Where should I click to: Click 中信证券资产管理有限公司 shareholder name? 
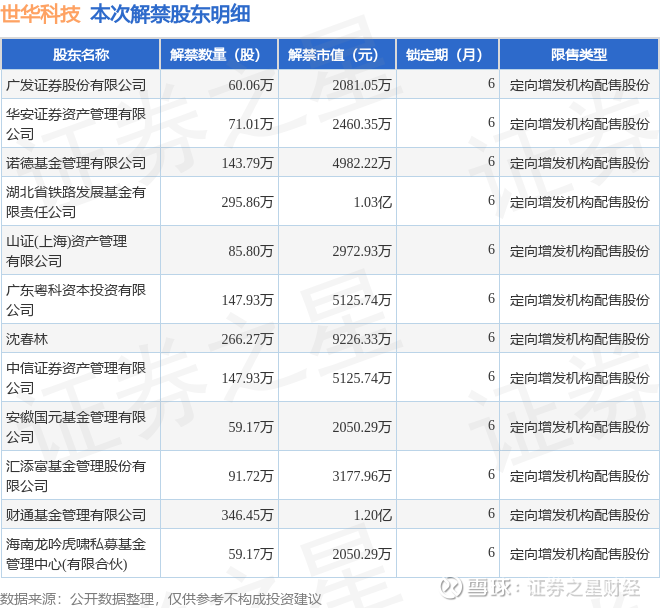pos(76,378)
